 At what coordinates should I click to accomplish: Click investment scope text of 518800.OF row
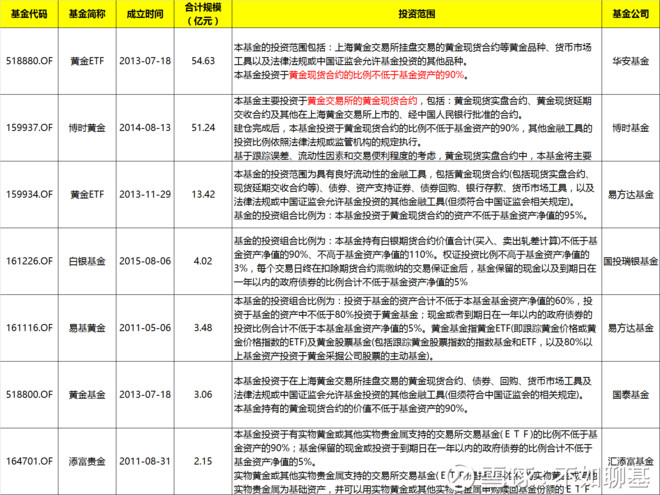click(413, 395)
